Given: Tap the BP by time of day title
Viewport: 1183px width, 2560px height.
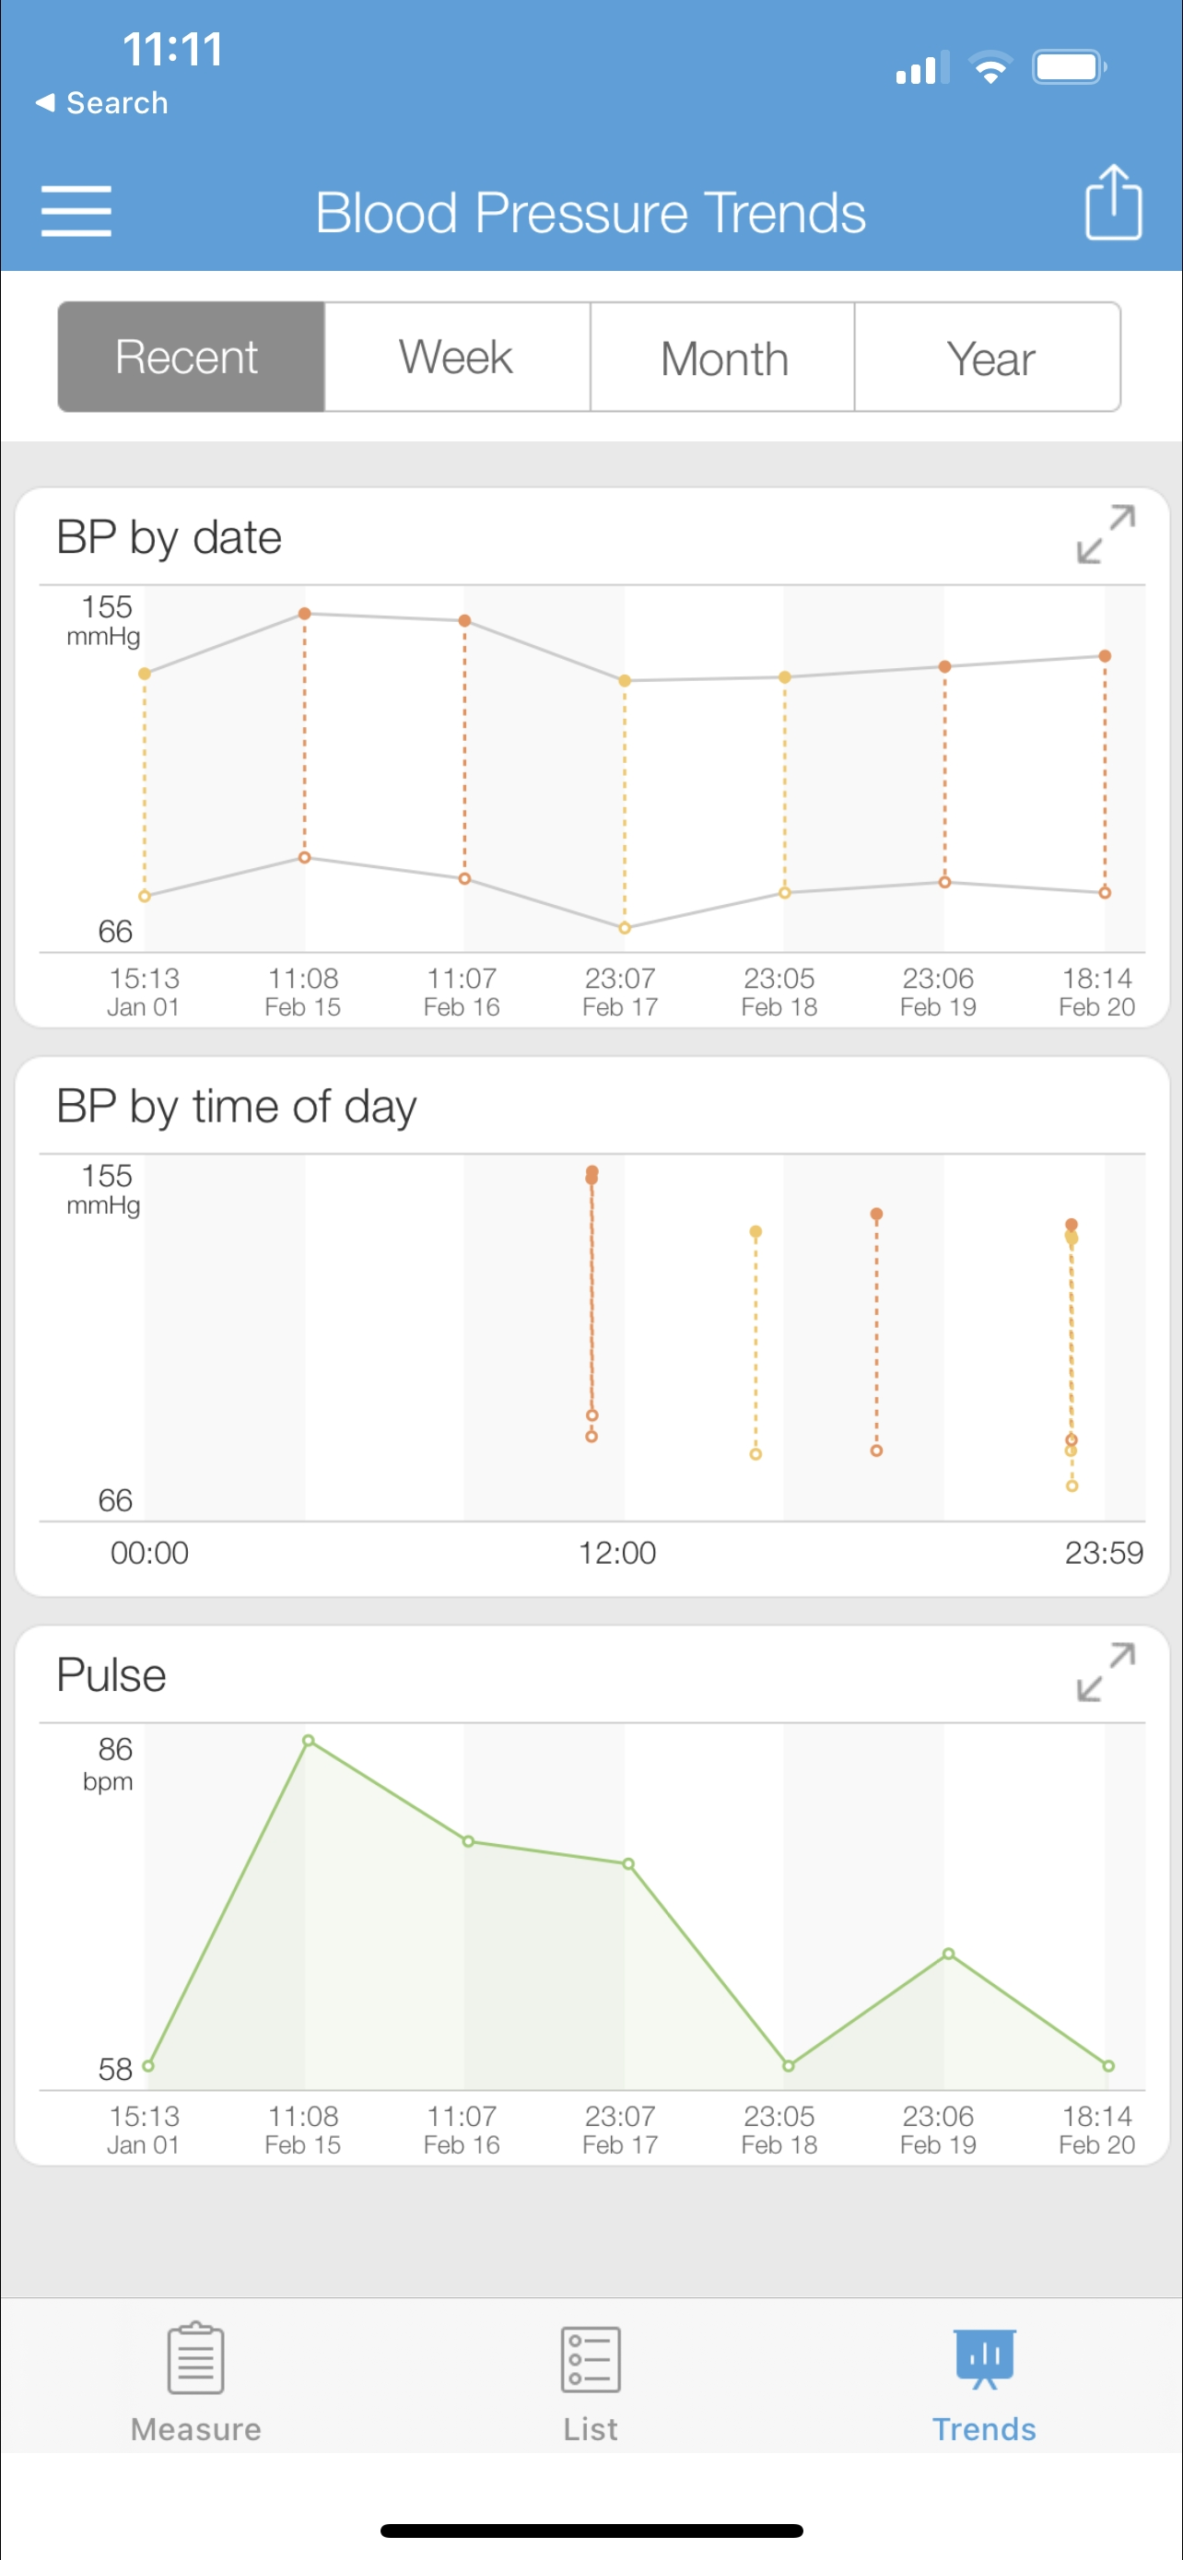Looking at the screenshot, I should [x=236, y=1107].
